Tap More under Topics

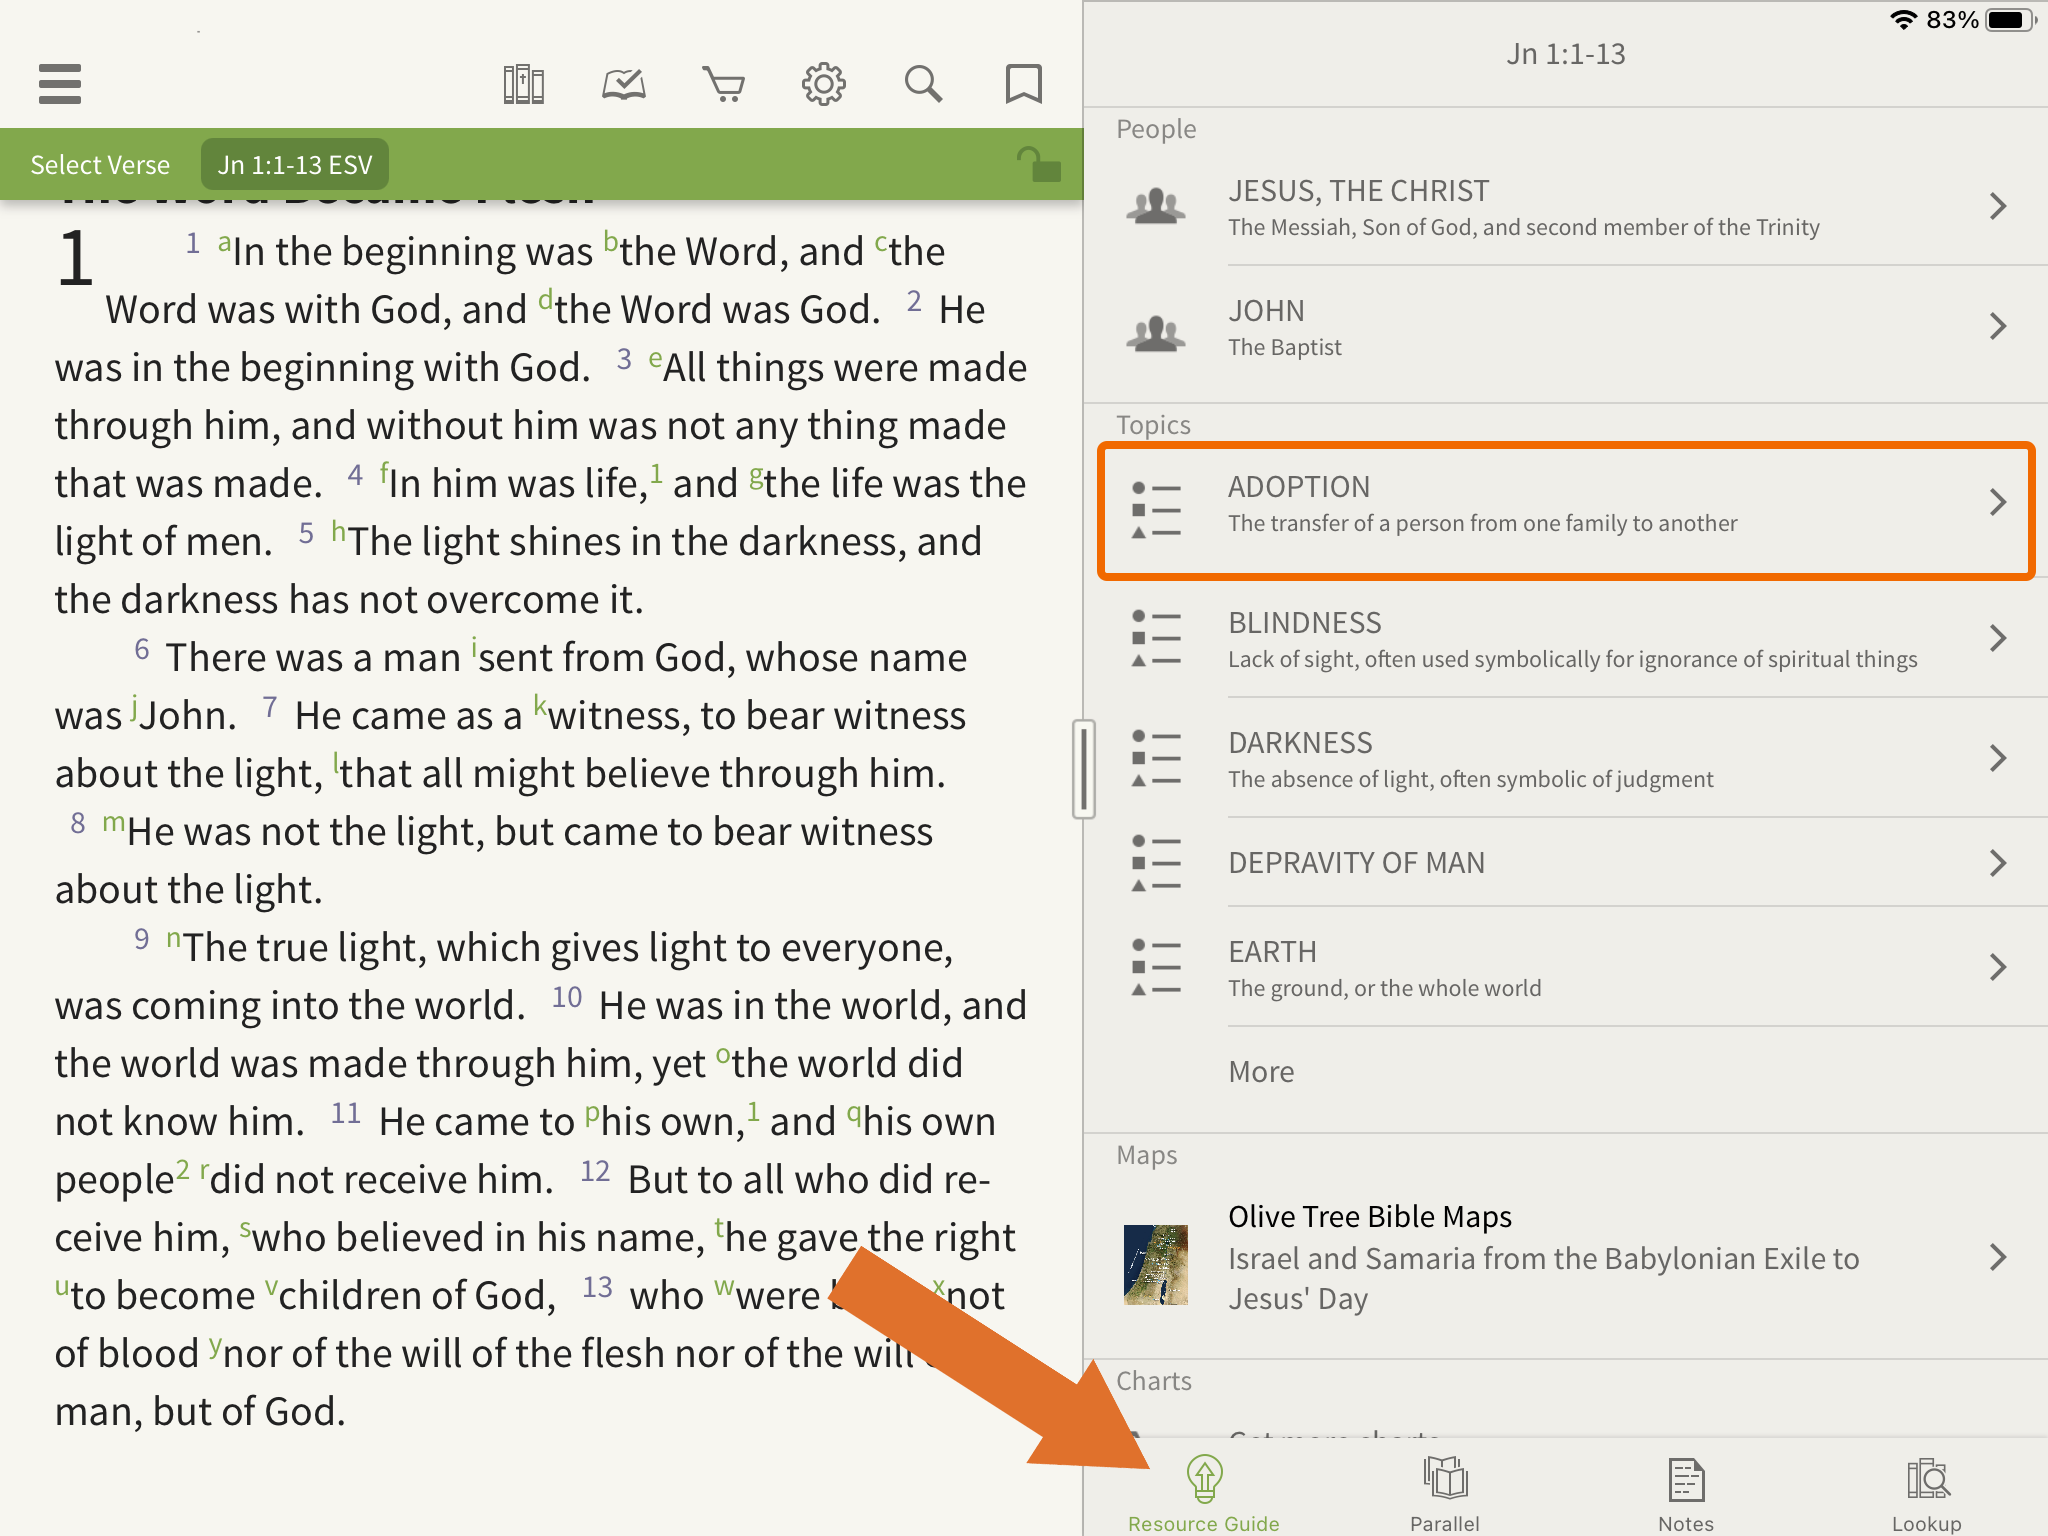pyautogui.click(x=1261, y=1072)
